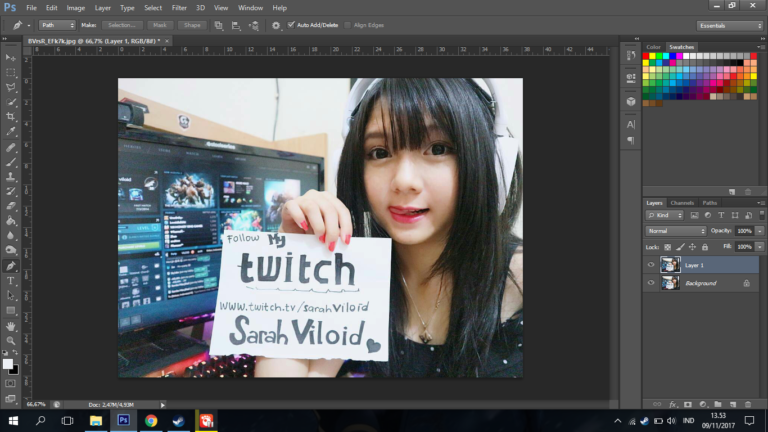Select the Zoom tool in toolbox
The width and height of the screenshot is (768, 432).
coord(10,341)
